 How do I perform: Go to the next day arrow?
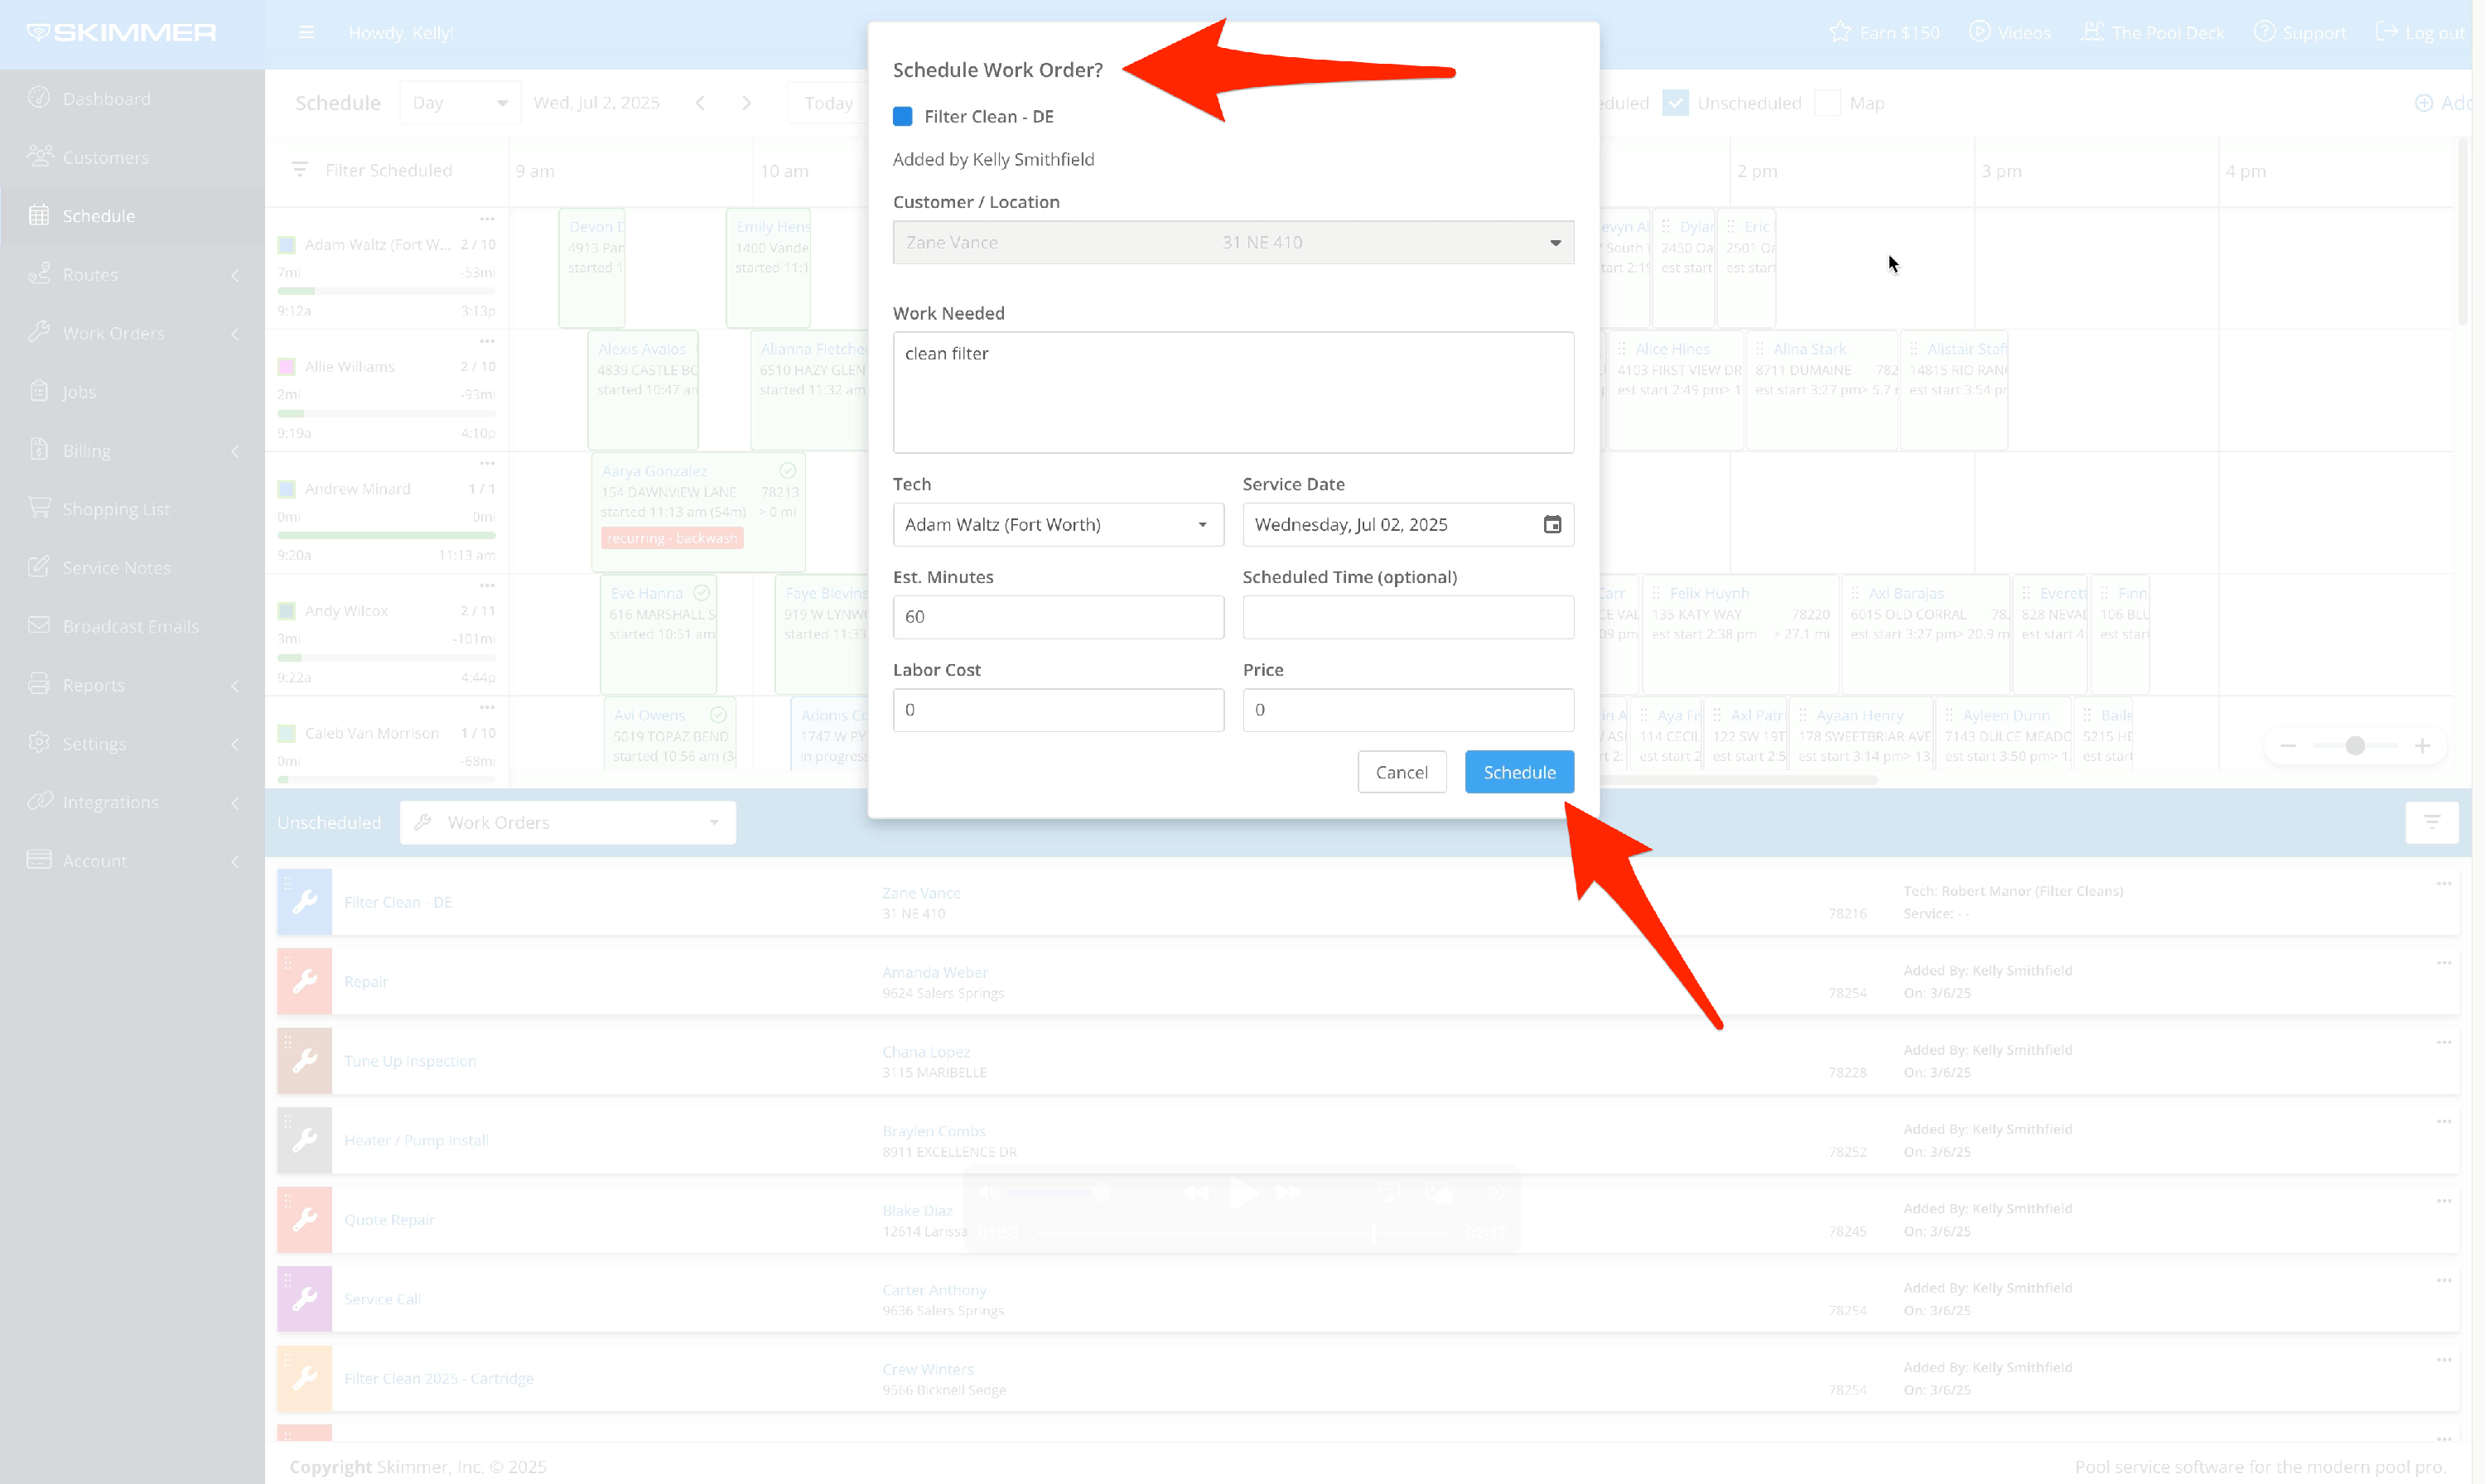746,103
